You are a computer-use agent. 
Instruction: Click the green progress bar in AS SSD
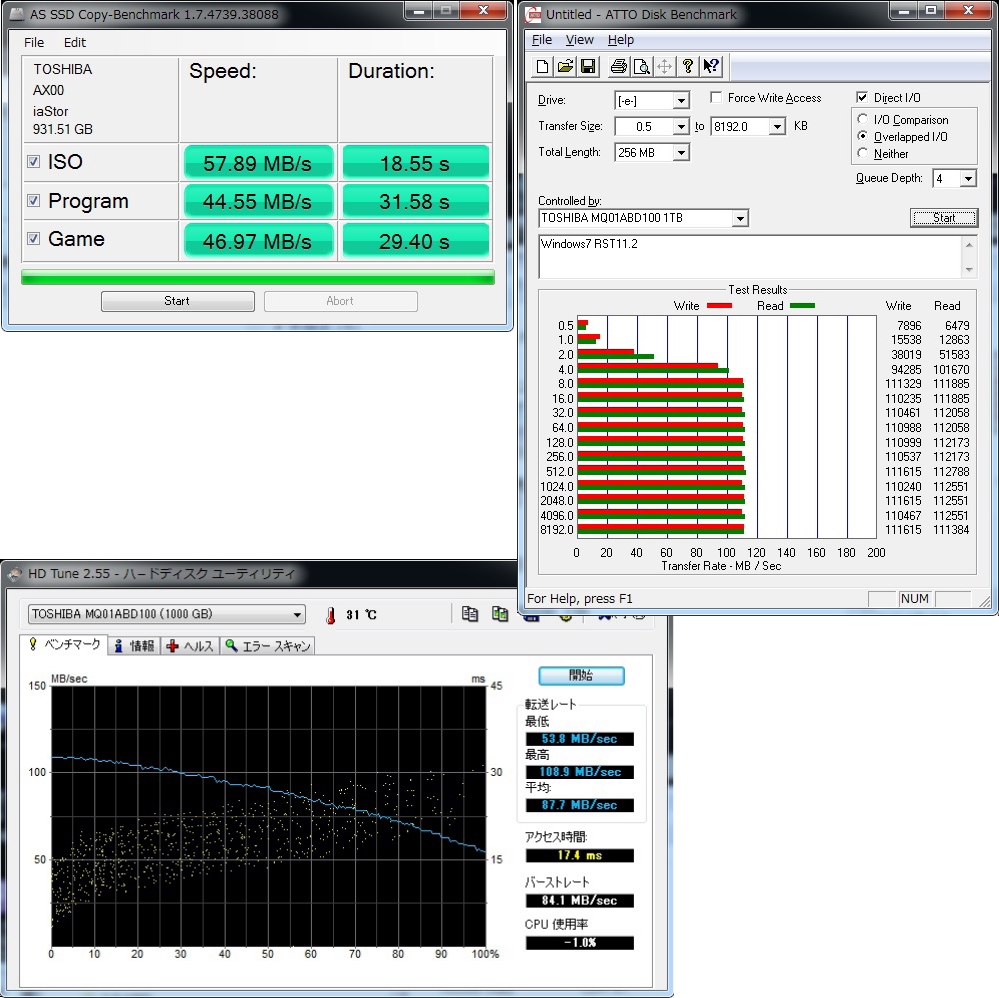257,277
